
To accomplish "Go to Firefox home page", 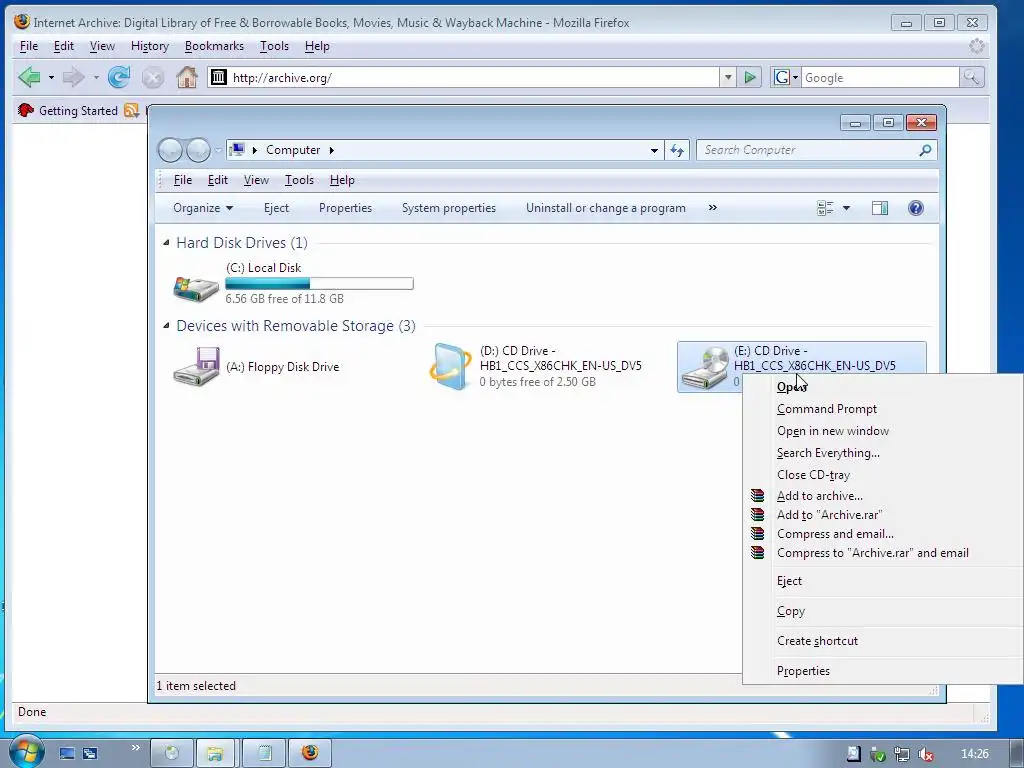I will pos(187,77).
